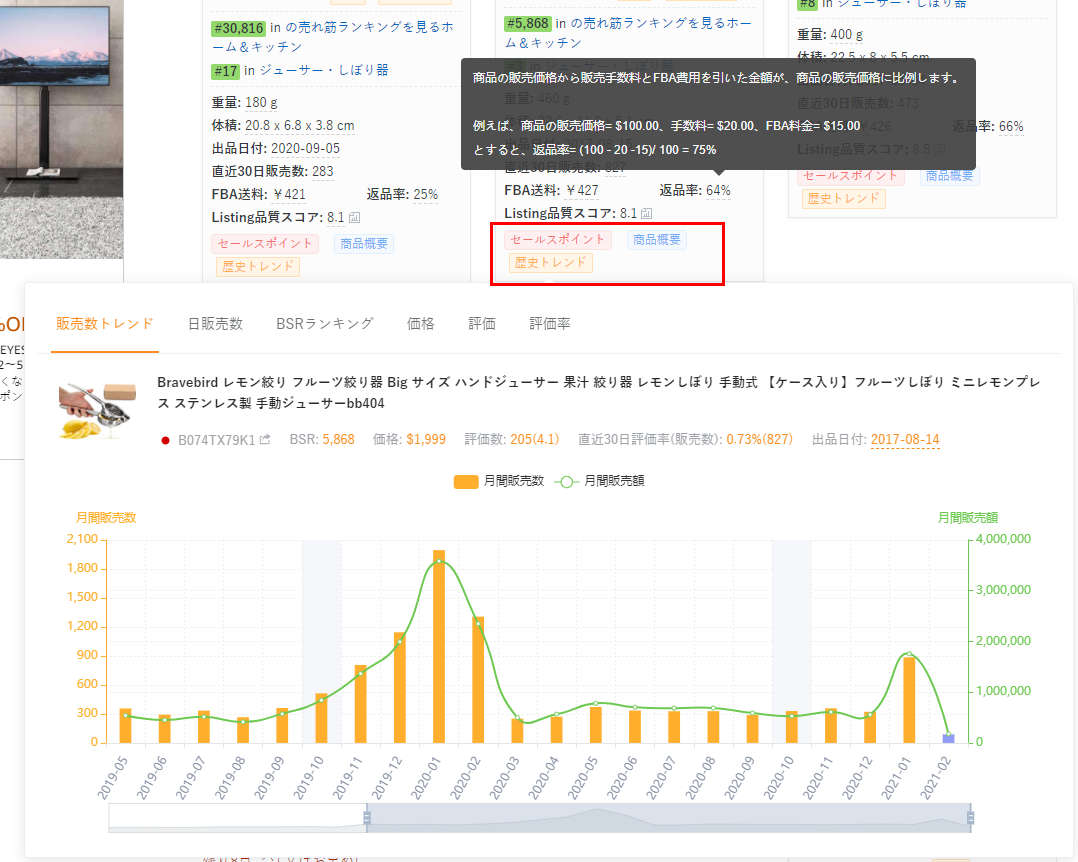
Task: Click the 2020-02 sales bar
Action: click(478, 680)
